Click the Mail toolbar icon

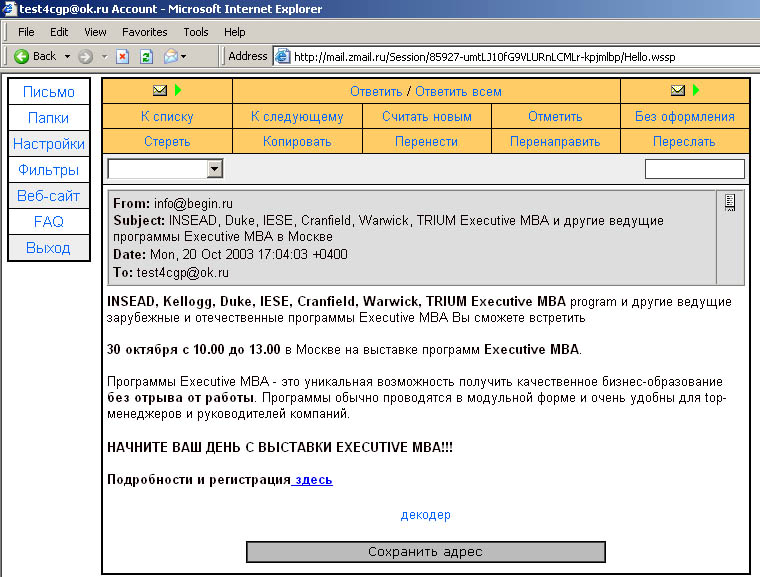point(171,57)
